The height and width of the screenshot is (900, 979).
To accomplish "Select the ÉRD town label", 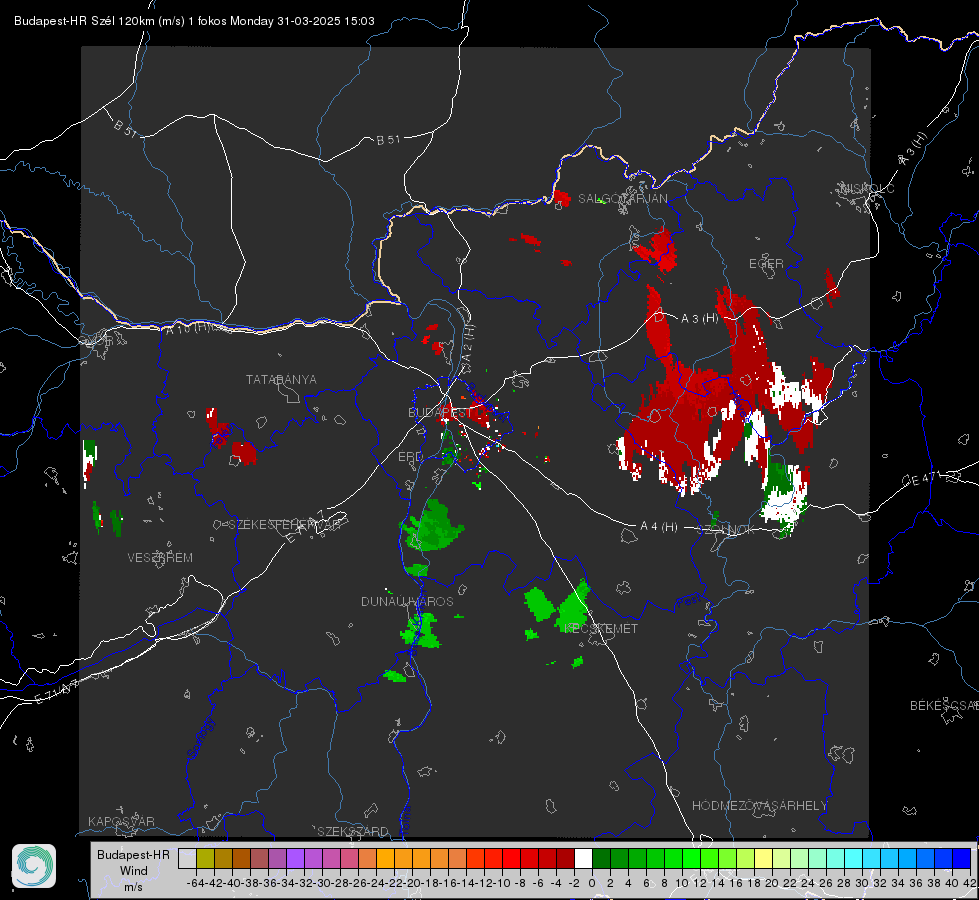I will [x=410, y=457].
